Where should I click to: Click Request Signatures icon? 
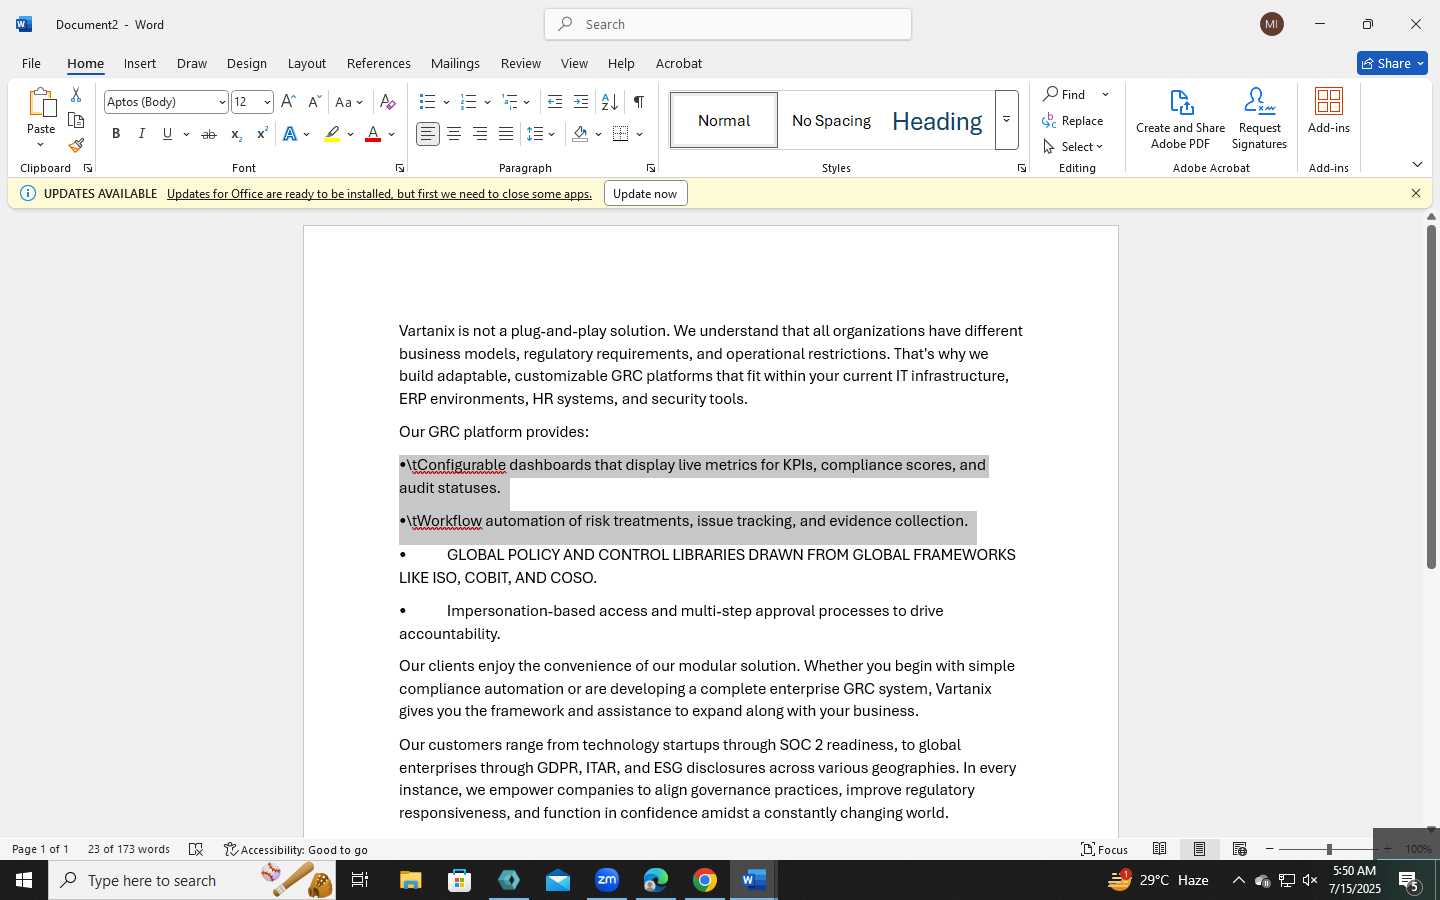coord(1259,118)
